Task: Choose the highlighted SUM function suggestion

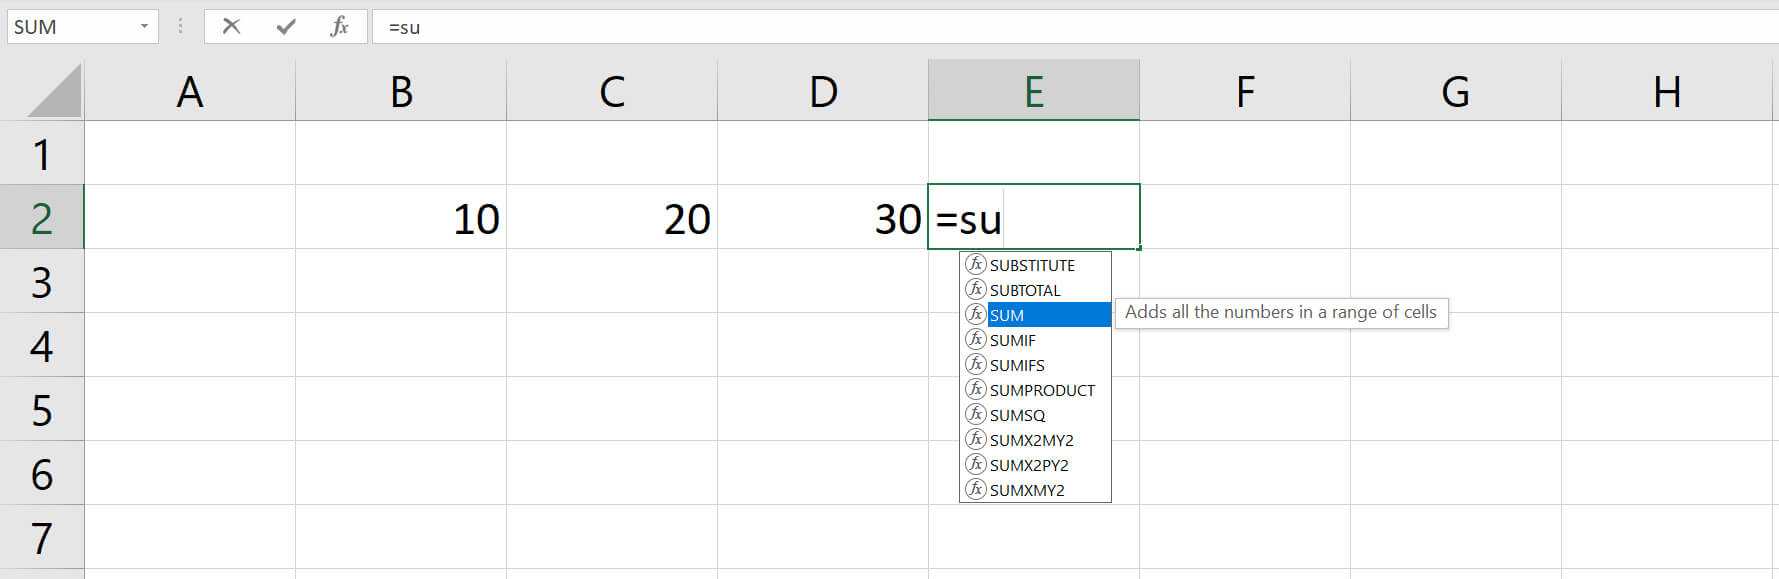Action: click(1035, 315)
